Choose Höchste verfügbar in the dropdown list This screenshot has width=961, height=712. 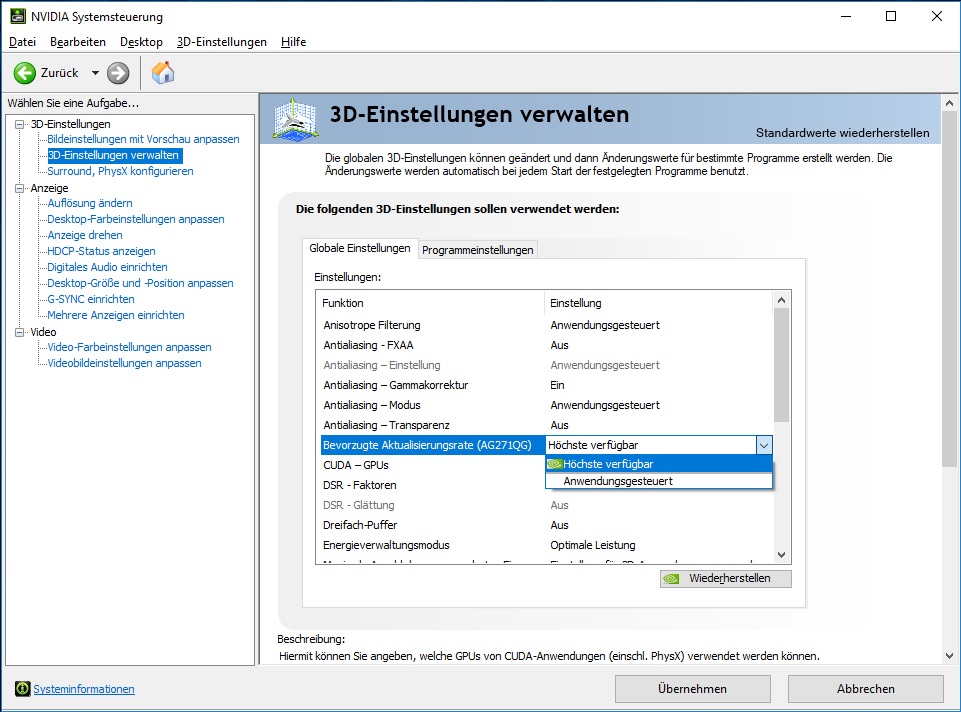click(x=659, y=464)
